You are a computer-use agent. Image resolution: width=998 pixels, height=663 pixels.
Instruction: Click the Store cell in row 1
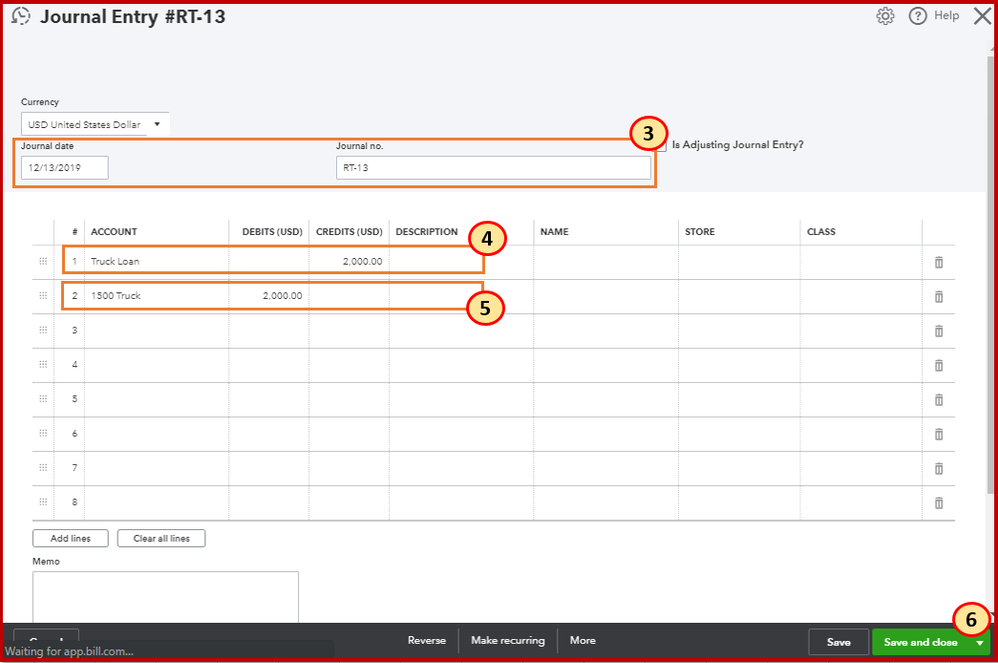point(739,262)
